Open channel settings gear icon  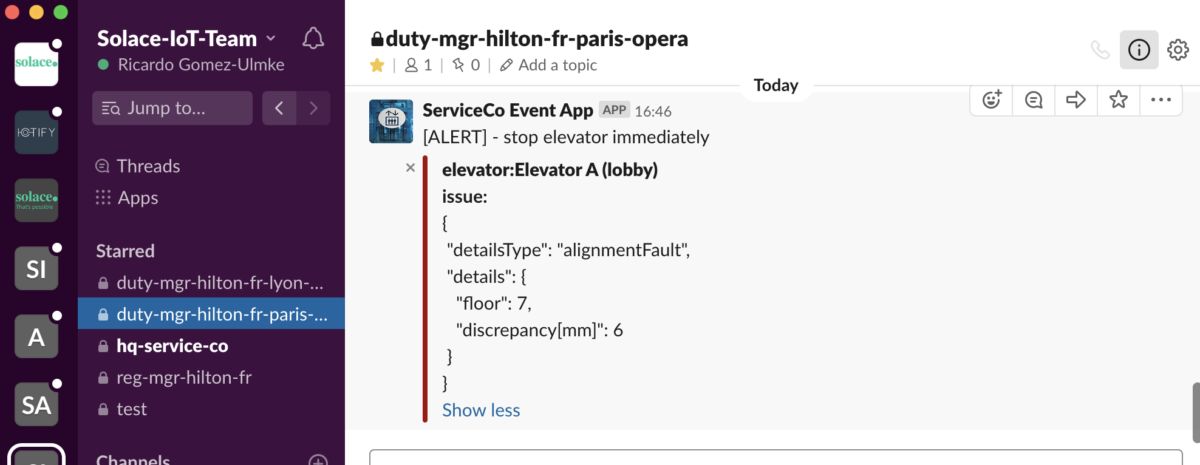coord(1178,50)
